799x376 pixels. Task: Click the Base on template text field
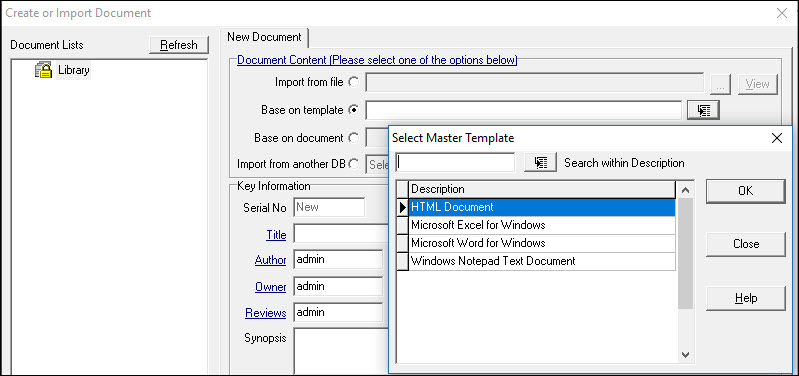[523, 110]
